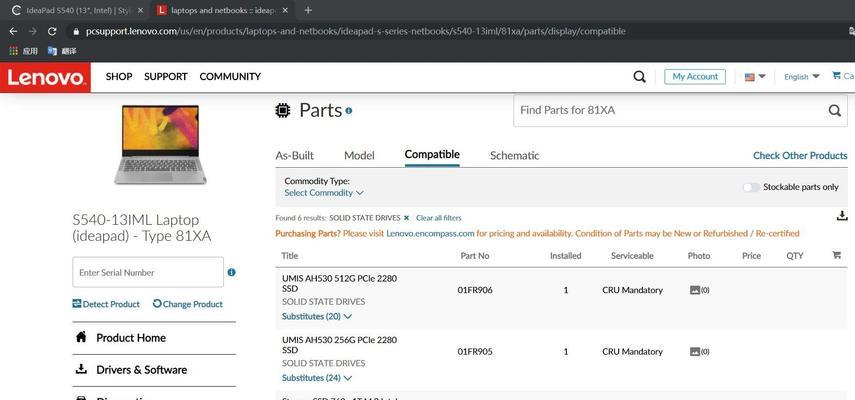Click the cart column header icon
Screen dimensions: 855x400
coord(836,255)
